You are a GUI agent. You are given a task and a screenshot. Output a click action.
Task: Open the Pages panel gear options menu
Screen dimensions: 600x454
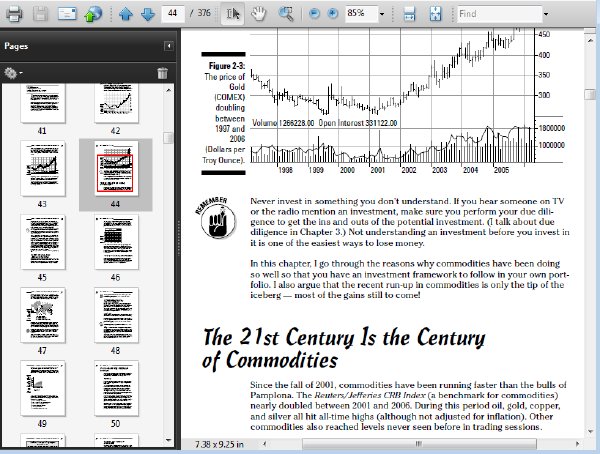coord(13,73)
